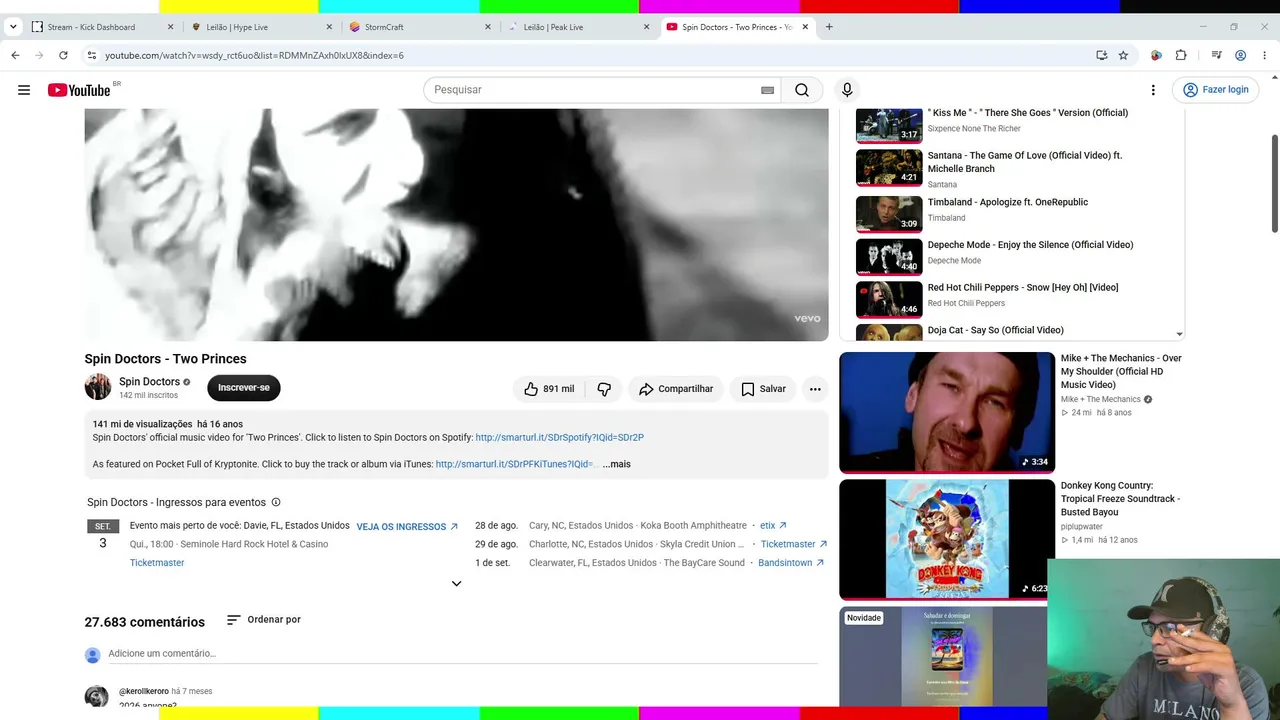
Task: Dislike the video with thumbs down
Action: click(x=604, y=389)
